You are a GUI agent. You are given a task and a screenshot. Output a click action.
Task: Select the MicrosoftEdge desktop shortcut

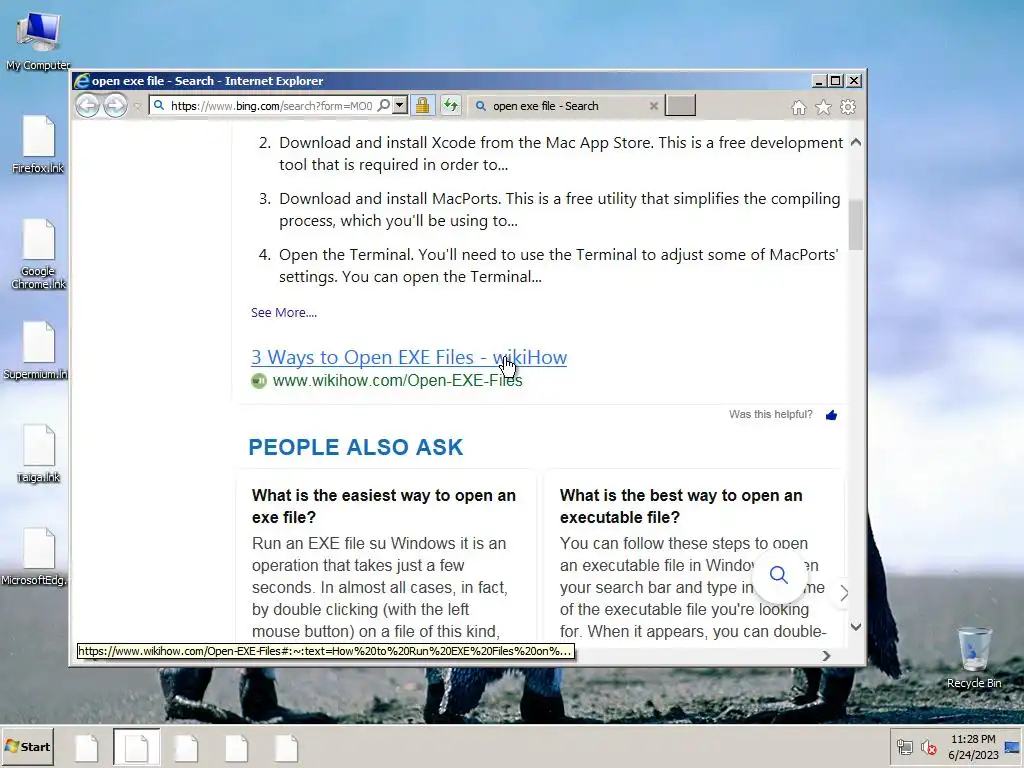pos(35,557)
